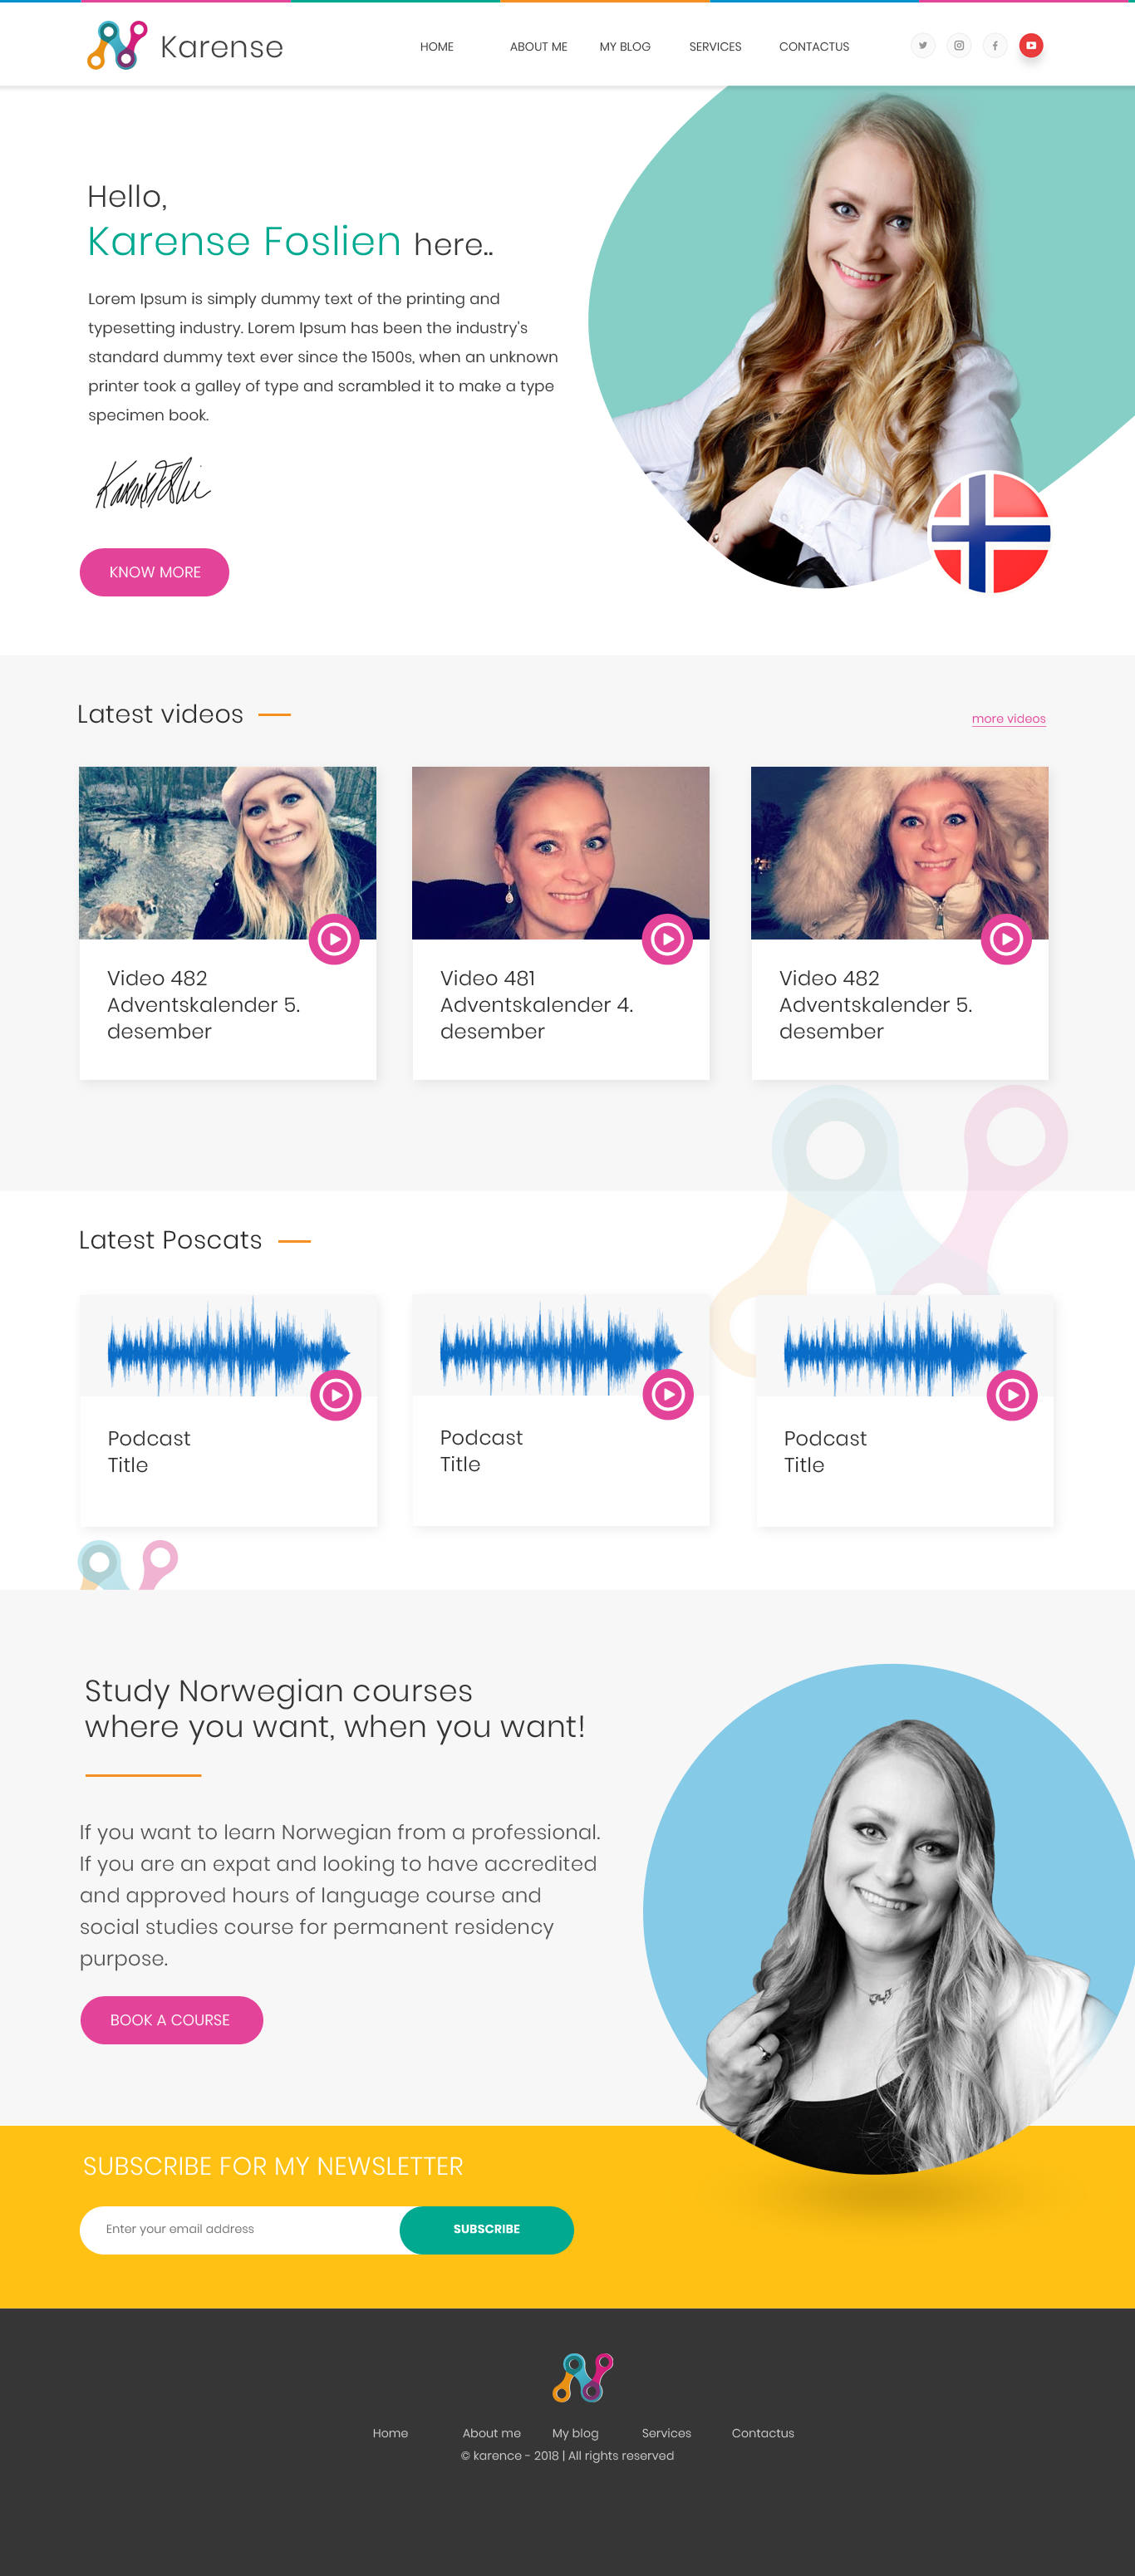Screen dimensions: 1135x2576
Task: Play the third podcast's waveform card
Action: coord(1012,1395)
